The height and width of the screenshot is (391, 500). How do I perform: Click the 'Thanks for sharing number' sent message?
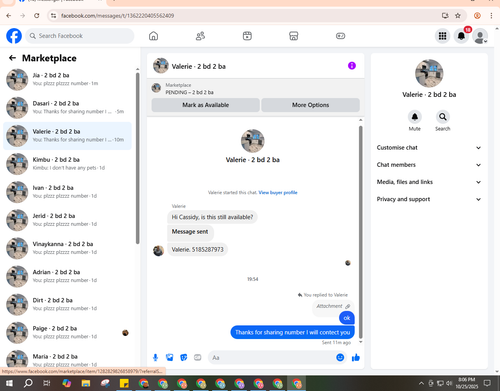click(x=292, y=332)
